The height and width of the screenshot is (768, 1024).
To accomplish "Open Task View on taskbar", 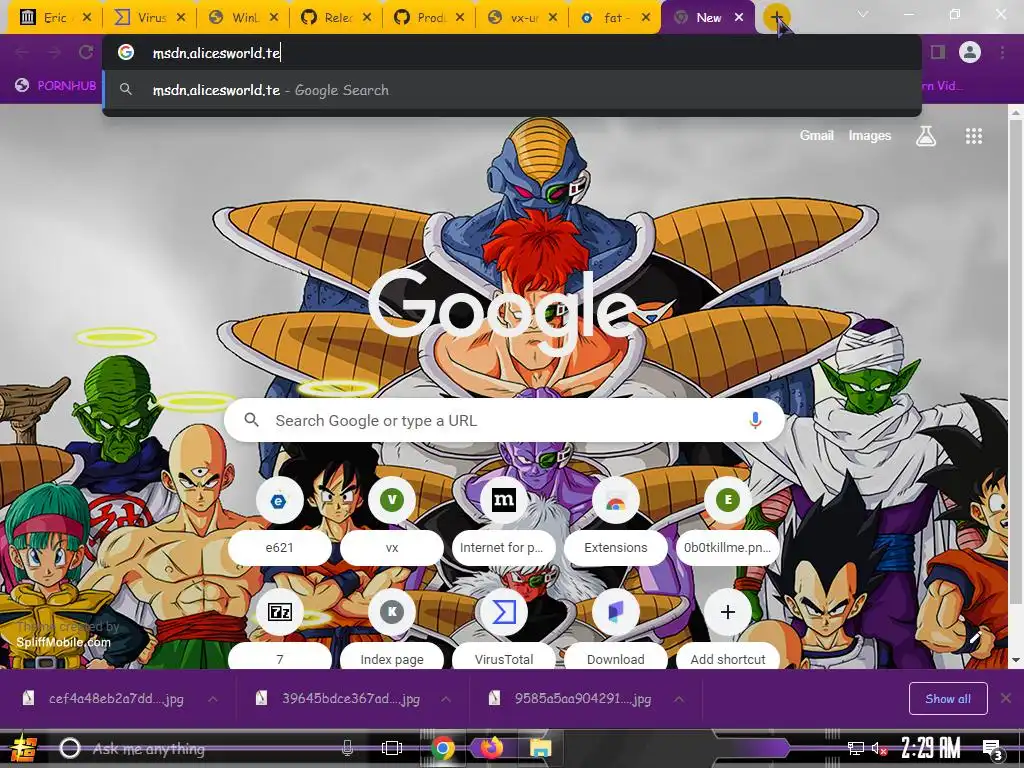I will (x=392, y=748).
